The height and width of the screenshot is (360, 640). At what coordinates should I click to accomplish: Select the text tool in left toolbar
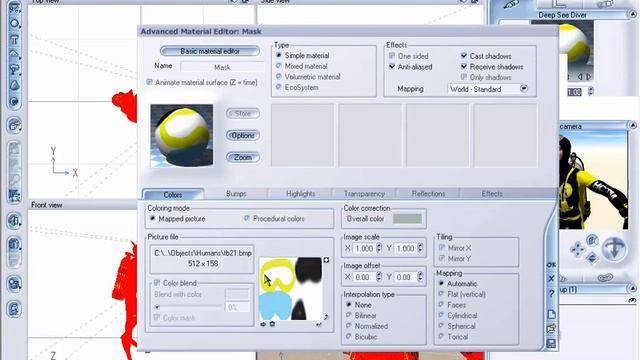point(14,39)
